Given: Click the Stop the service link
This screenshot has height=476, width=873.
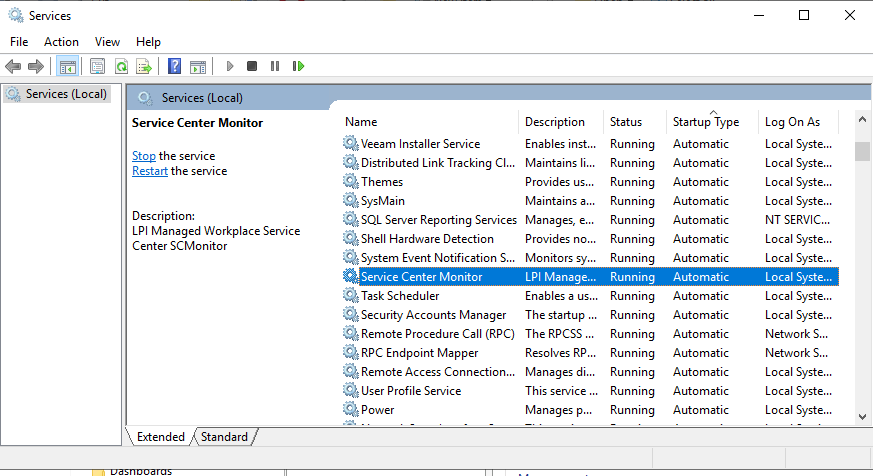Looking at the screenshot, I should 144,156.
